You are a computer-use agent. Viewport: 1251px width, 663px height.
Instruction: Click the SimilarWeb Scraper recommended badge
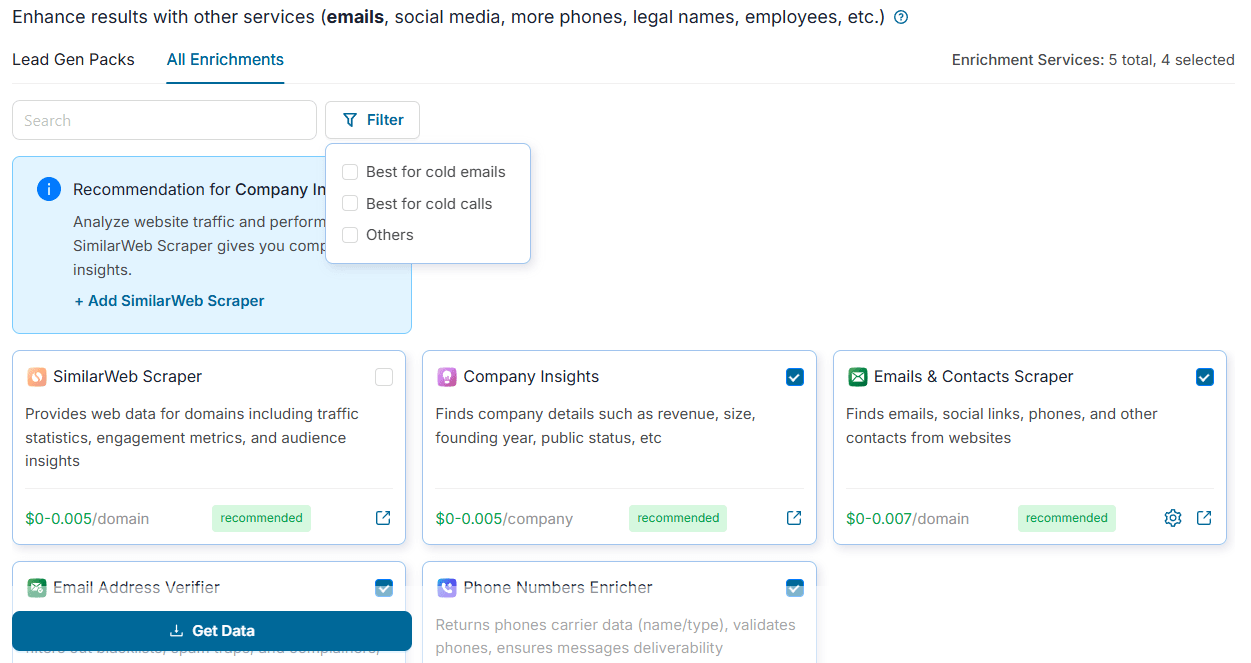coord(261,518)
